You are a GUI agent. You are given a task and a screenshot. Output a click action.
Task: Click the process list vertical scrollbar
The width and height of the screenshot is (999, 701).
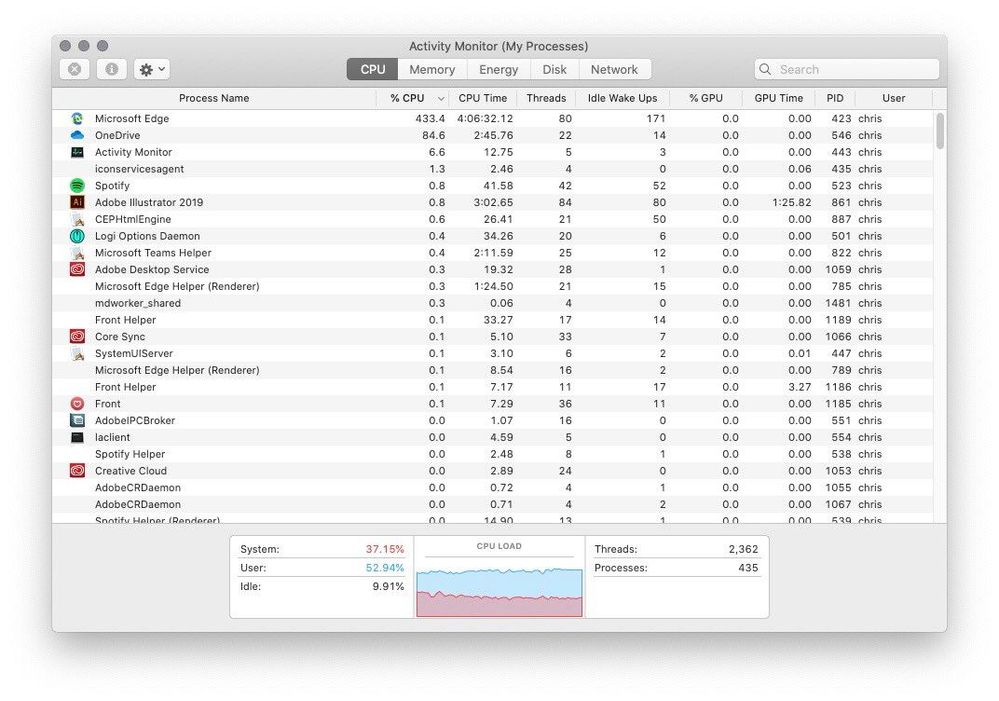940,131
